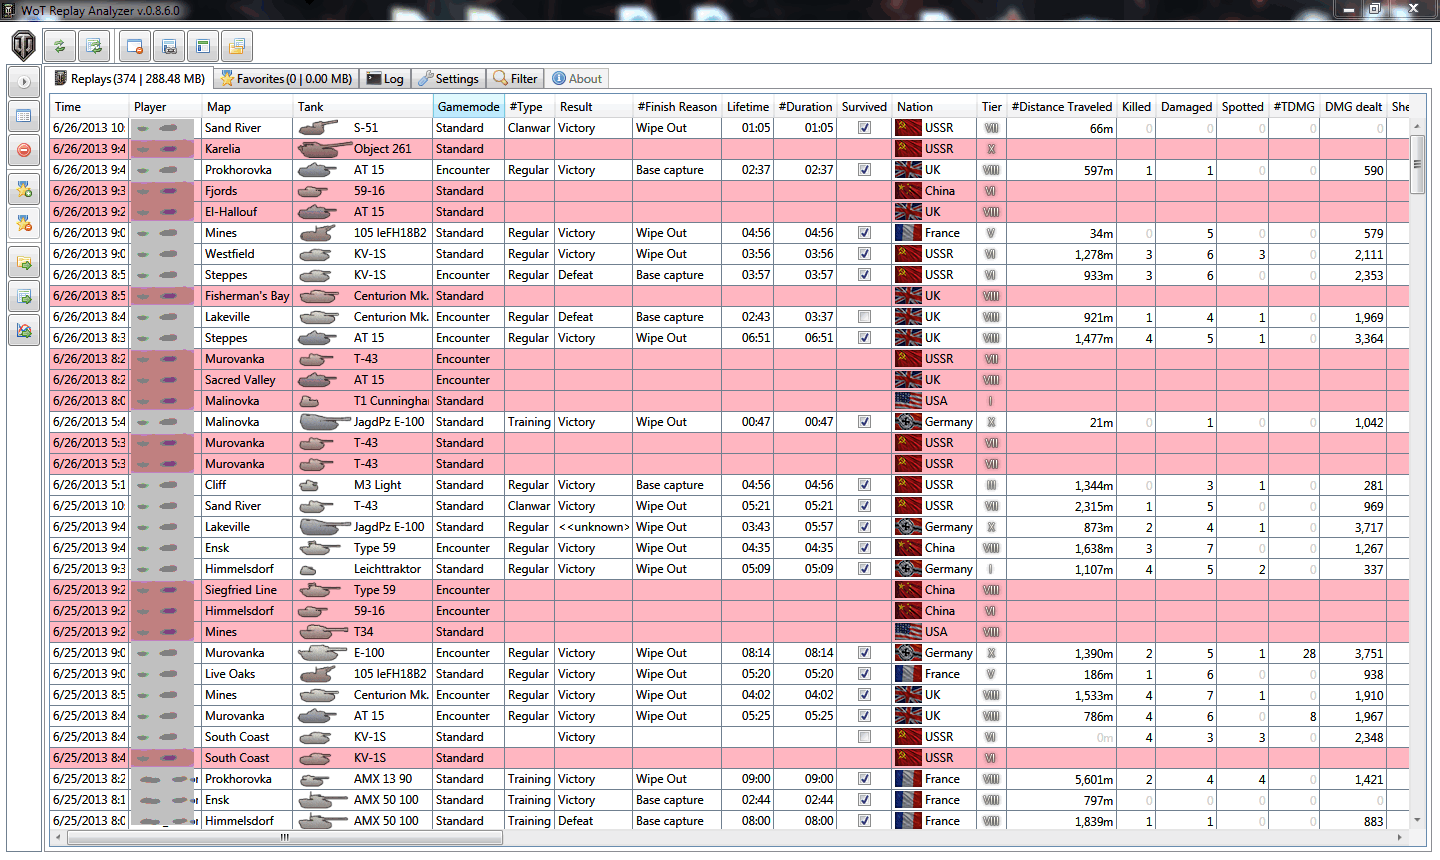This screenshot has height=860, width=1440.
Task: Click the remove-from-favorites star icon with red minus
Action: pos(24,224)
